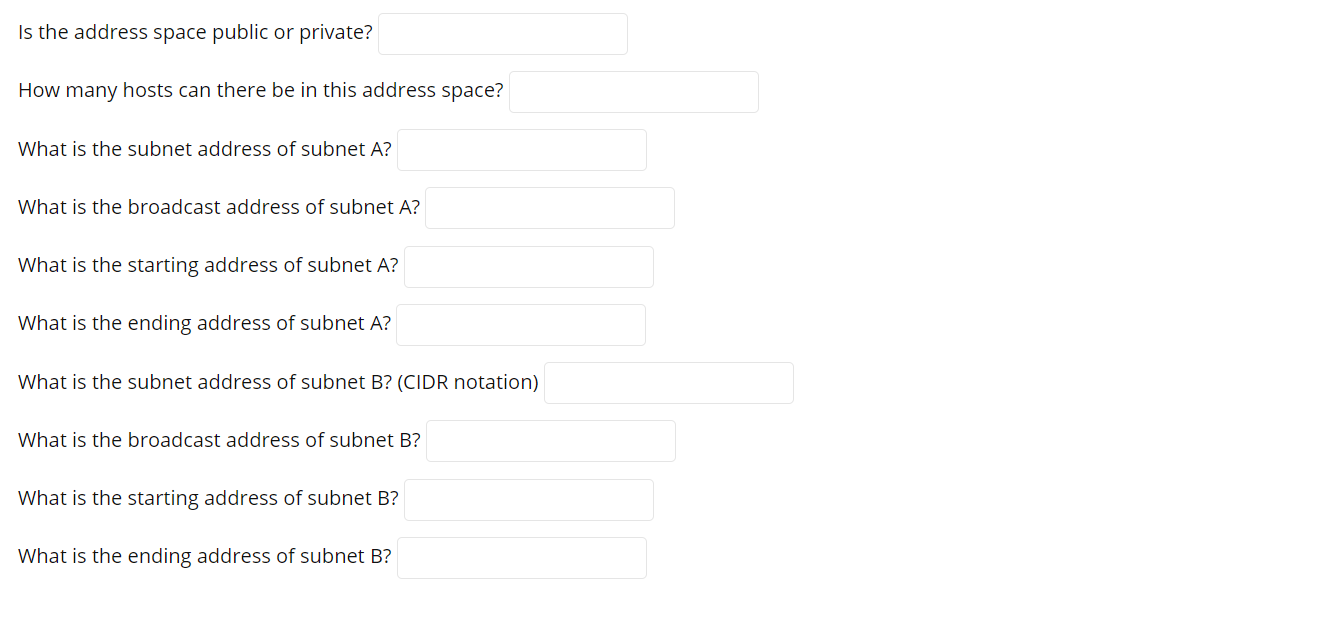The width and height of the screenshot is (1341, 622).
Task: Focus the field beside the hosts question
Action: coord(634,91)
